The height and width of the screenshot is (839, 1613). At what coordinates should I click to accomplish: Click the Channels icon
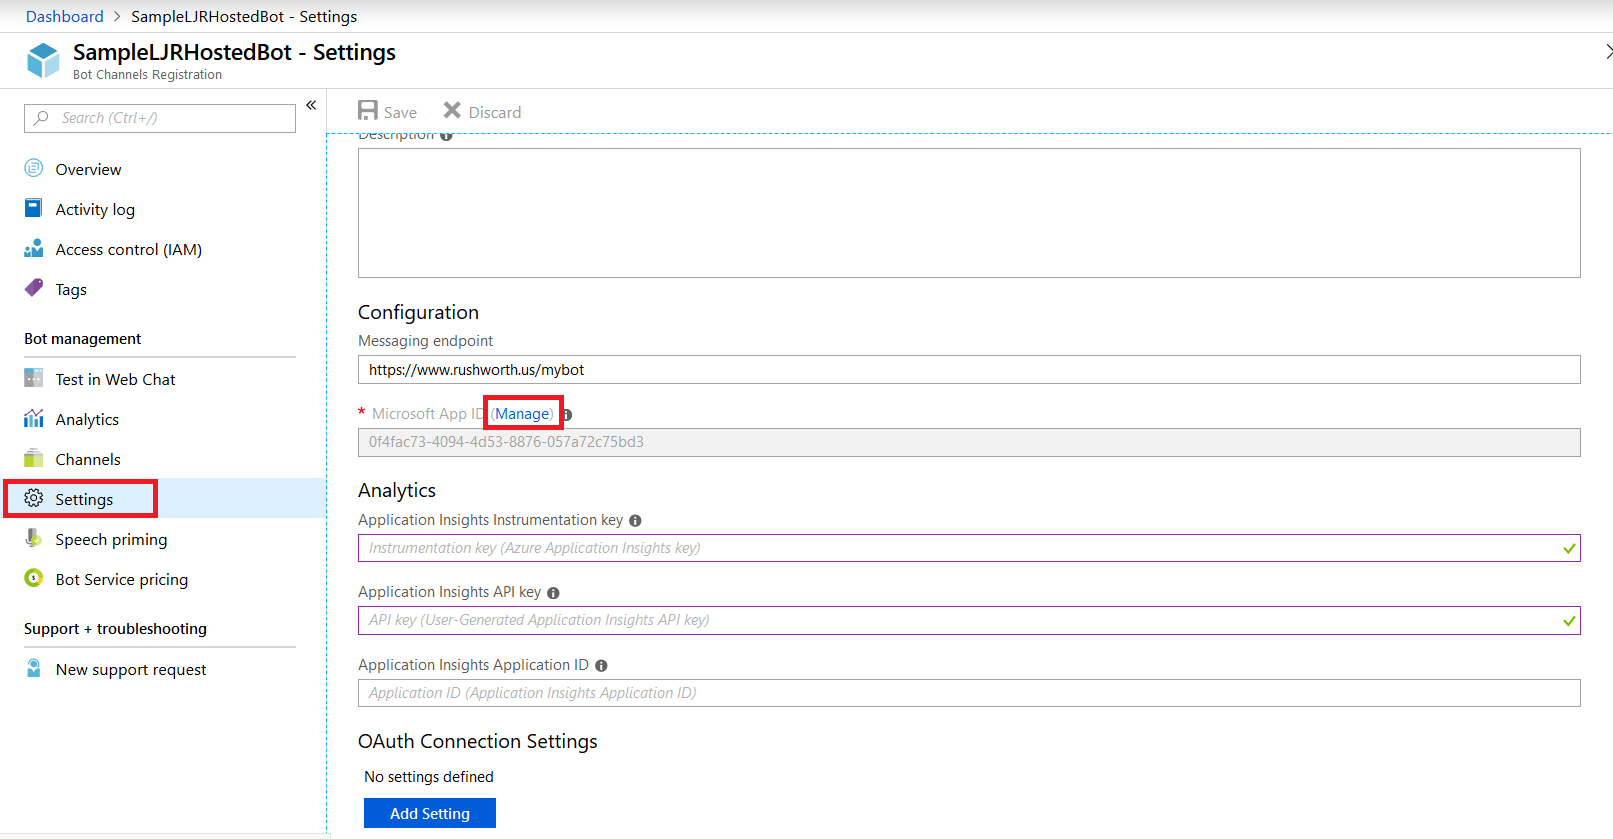34,458
